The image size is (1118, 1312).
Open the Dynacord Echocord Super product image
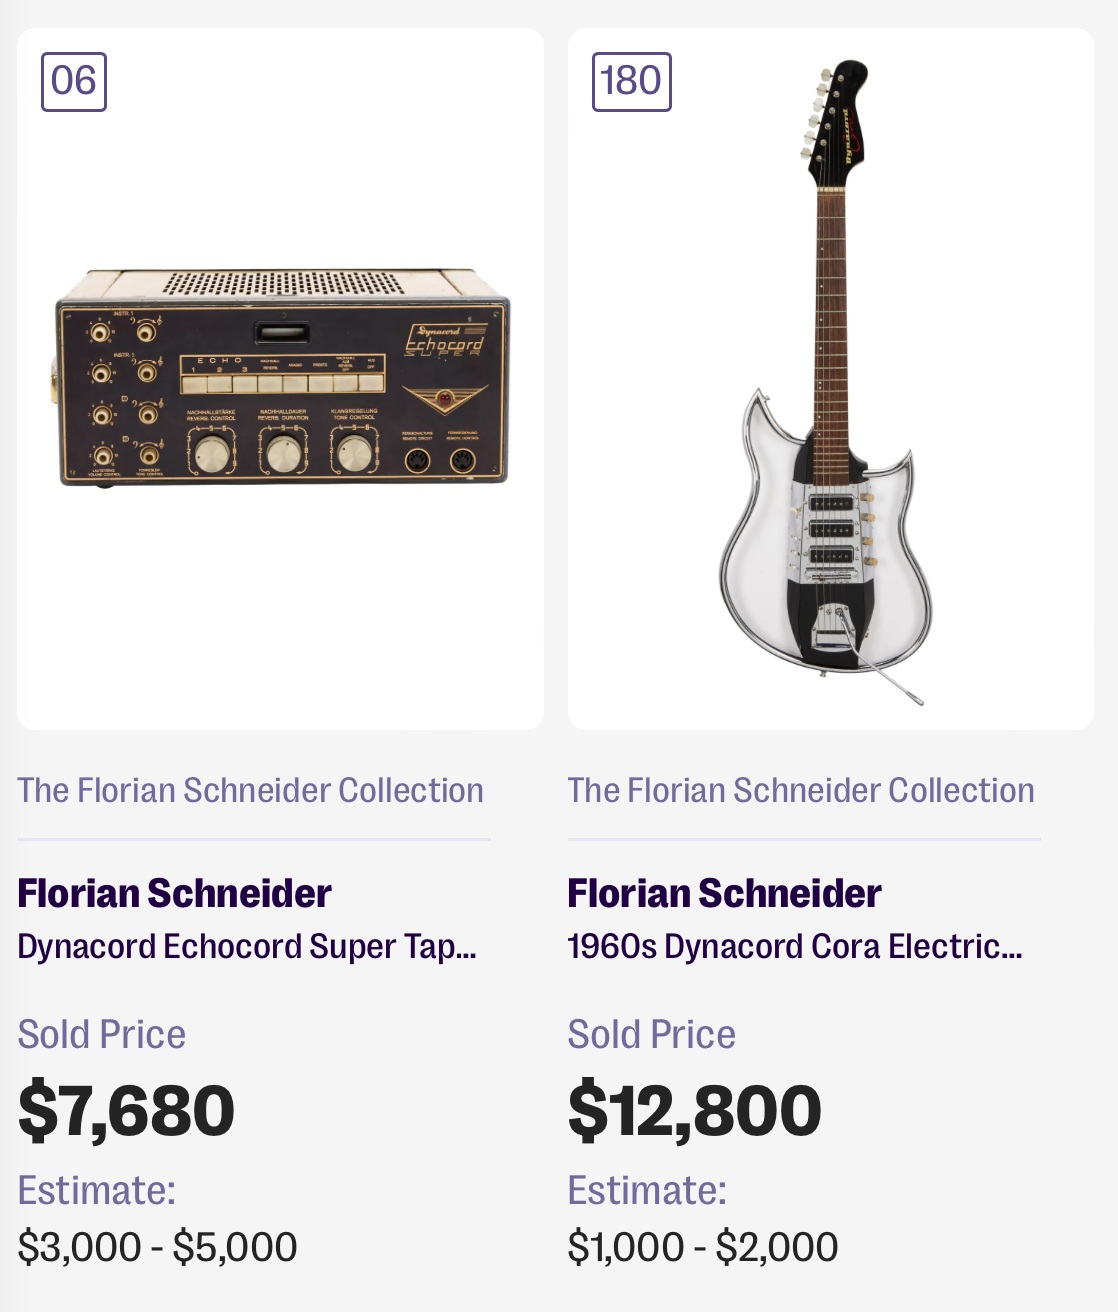[x=281, y=378]
